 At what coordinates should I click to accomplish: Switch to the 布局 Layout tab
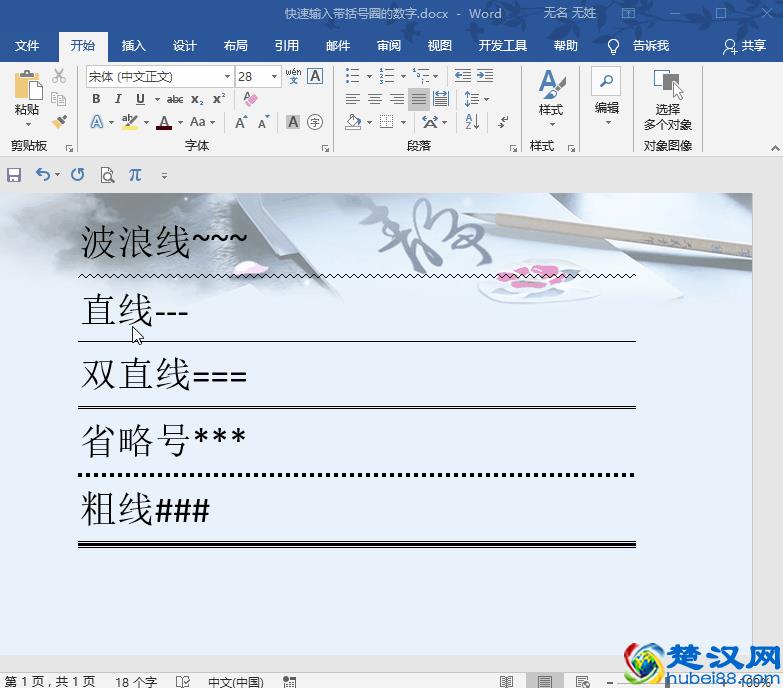pos(236,46)
